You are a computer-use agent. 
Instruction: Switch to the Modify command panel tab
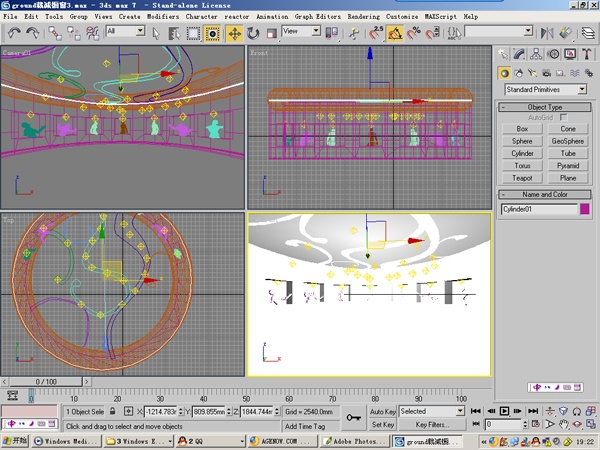coord(519,54)
